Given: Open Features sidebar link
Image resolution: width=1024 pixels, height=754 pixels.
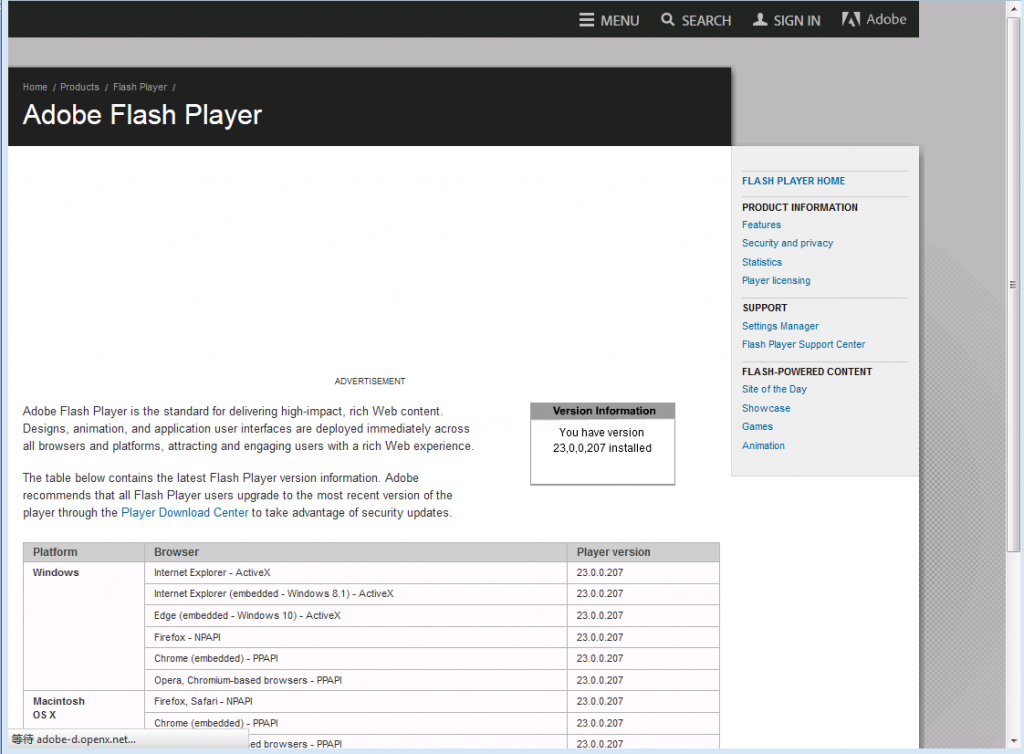Looking at the screenshot, I should [x=761, y=225].
